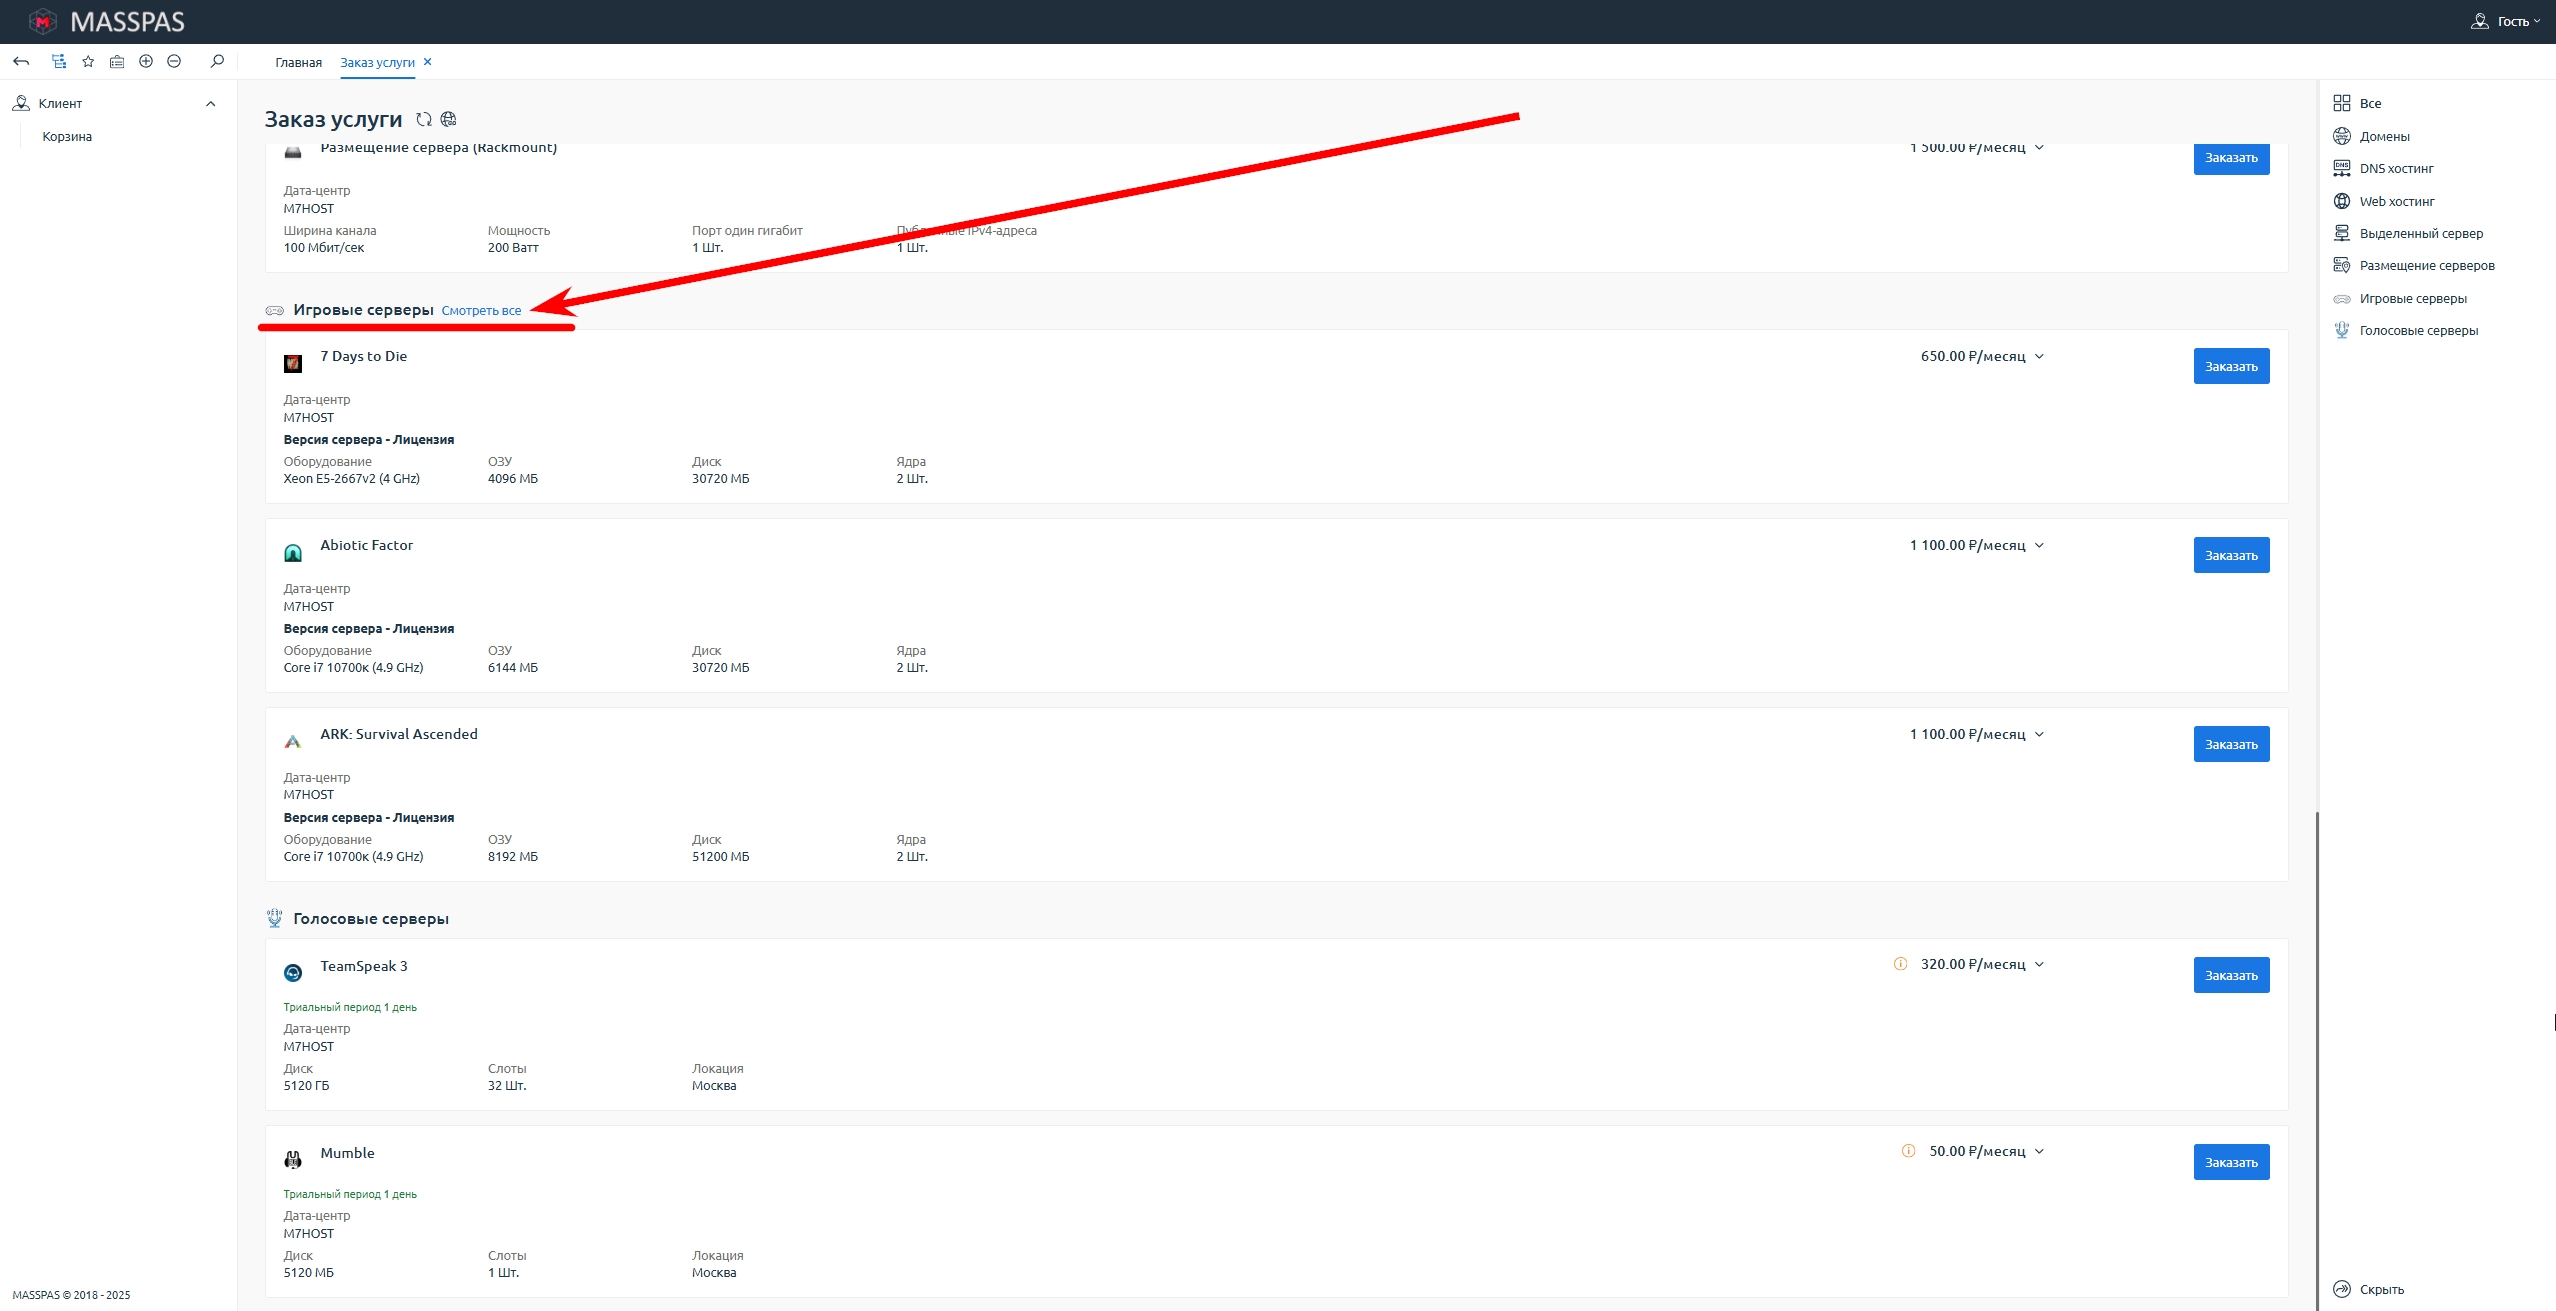Click the 7 Days to Die game icon

click(293, 363)
